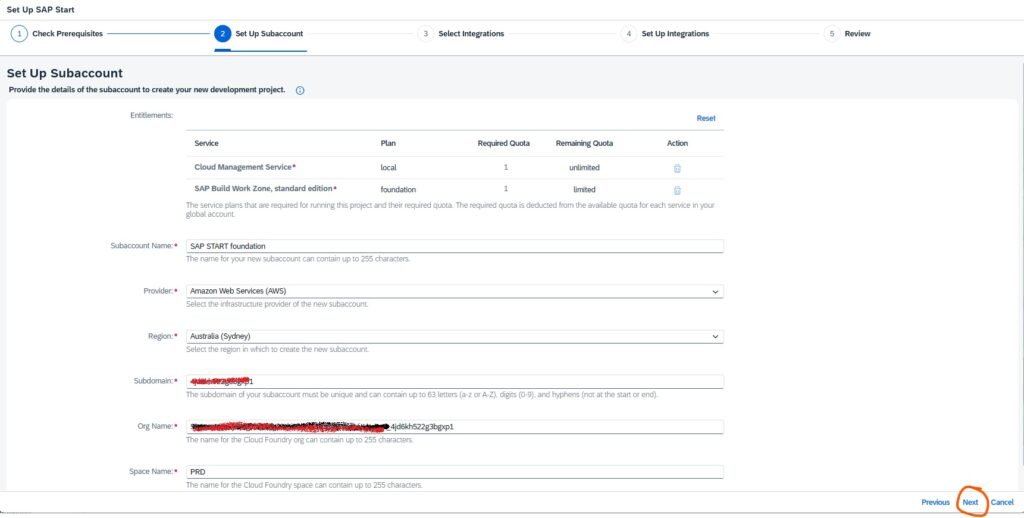Click step 3 Select Integrations circle

click(425, 33)
